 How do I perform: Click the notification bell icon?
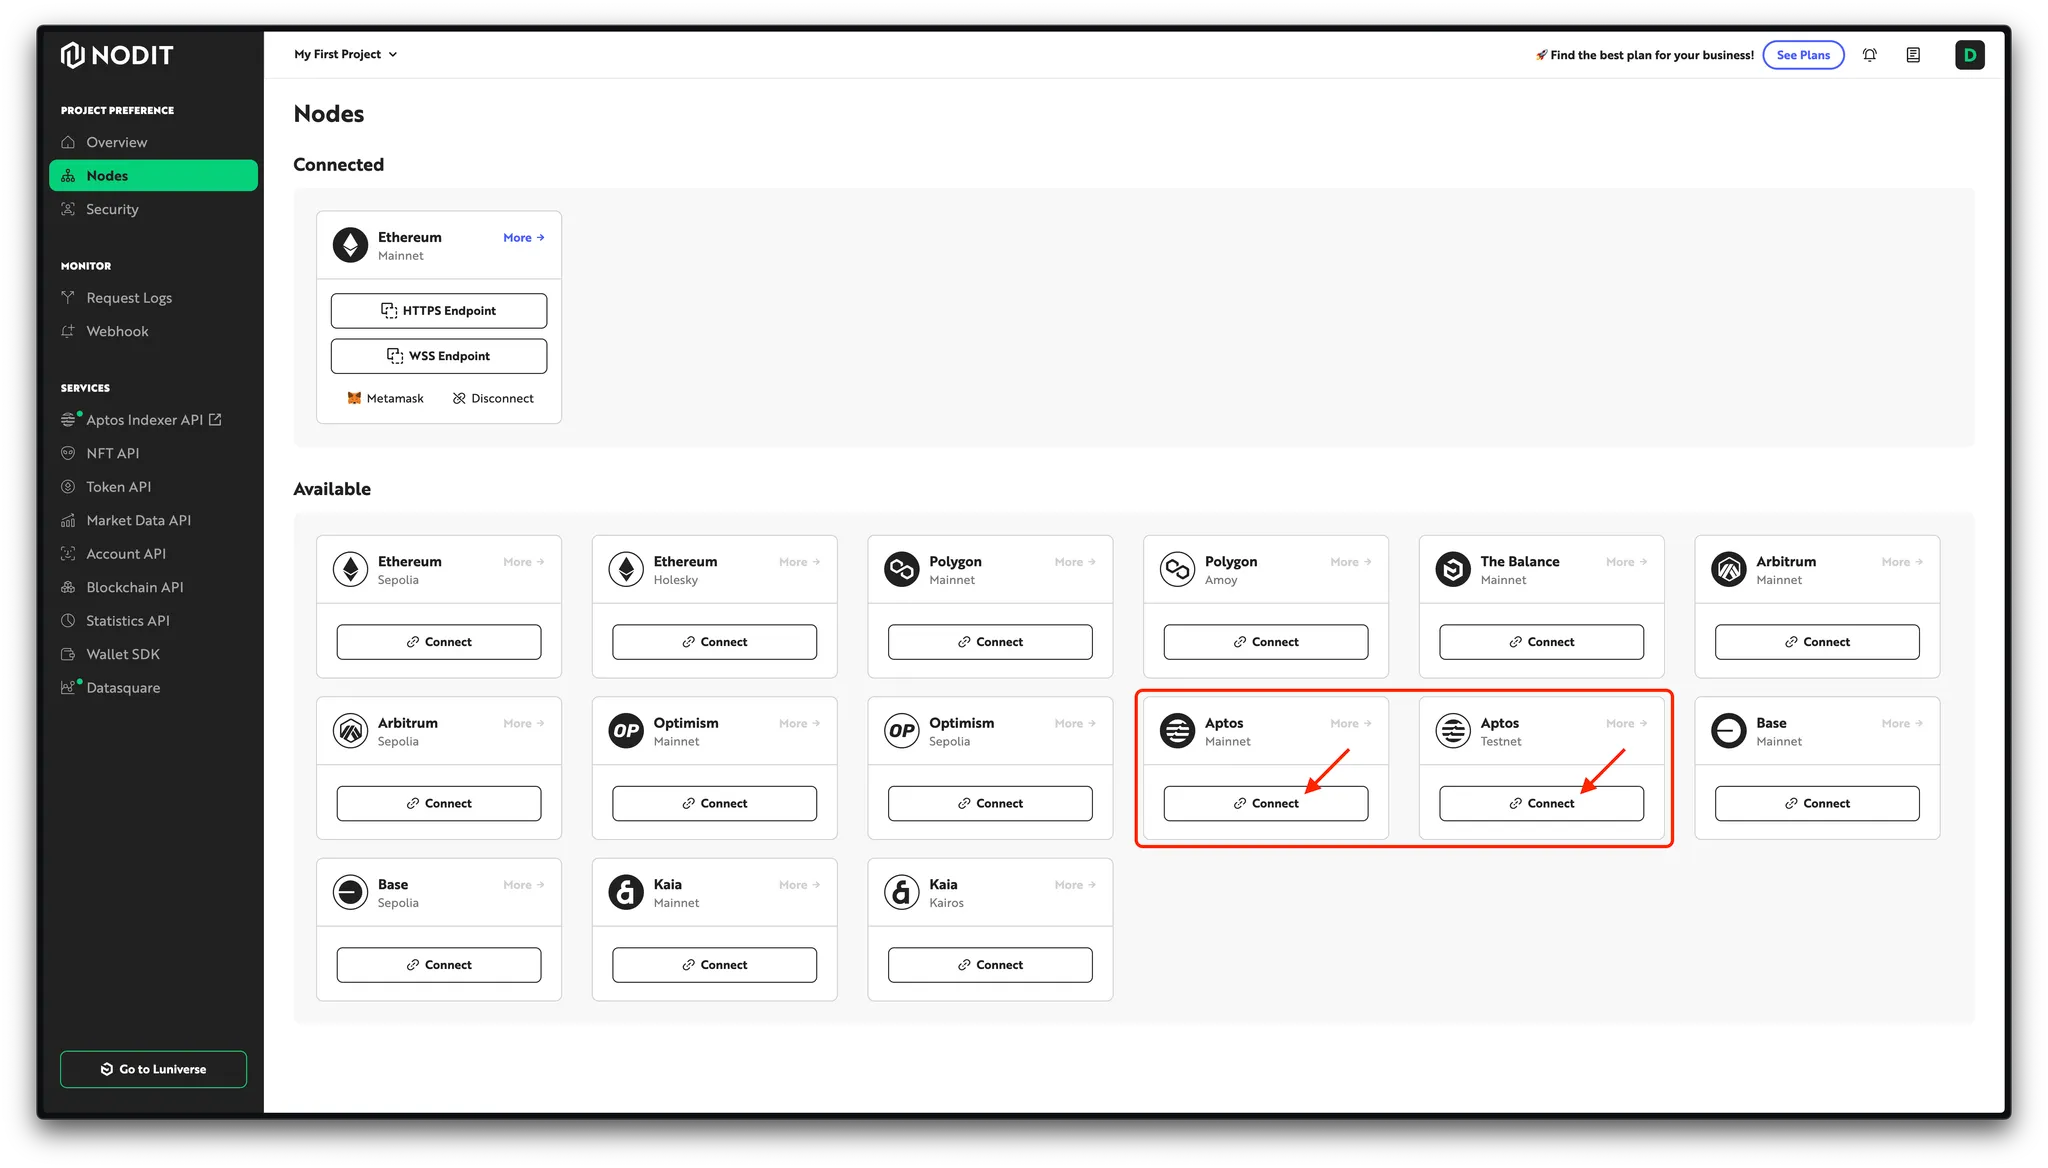point(1868,55)
